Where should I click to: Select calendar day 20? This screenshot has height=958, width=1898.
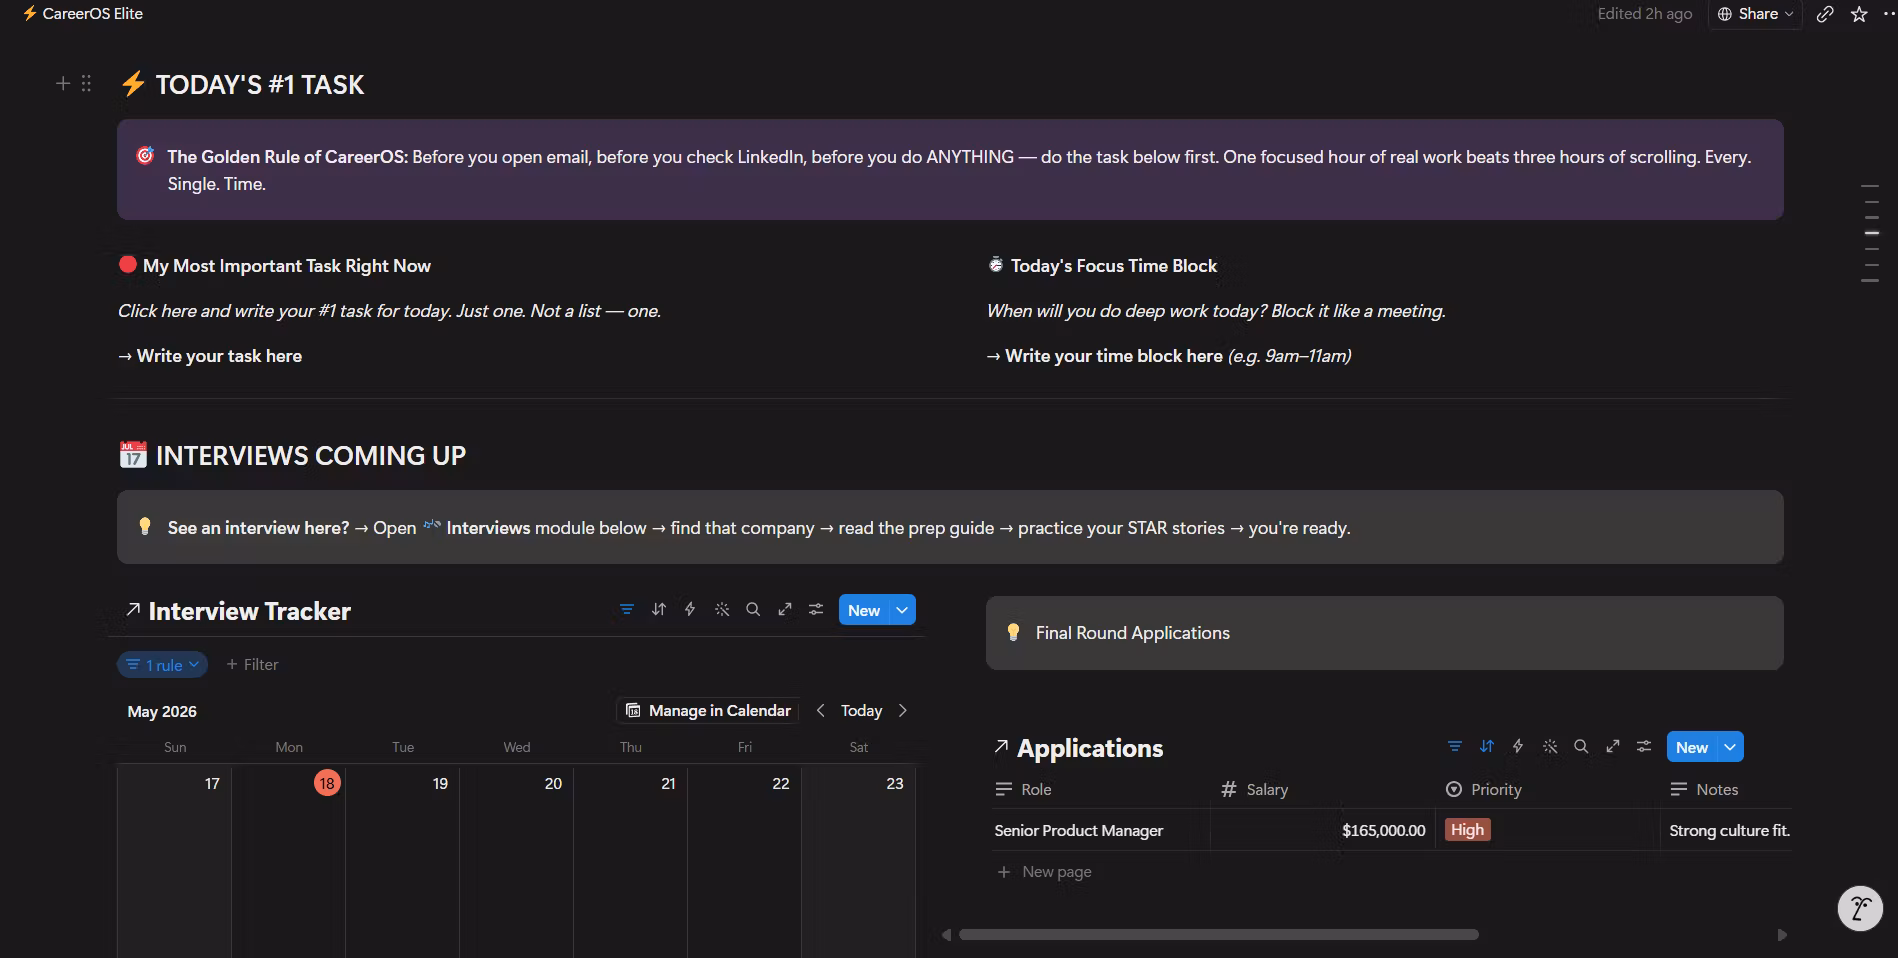pyautogui.click(x=553, y=783)
